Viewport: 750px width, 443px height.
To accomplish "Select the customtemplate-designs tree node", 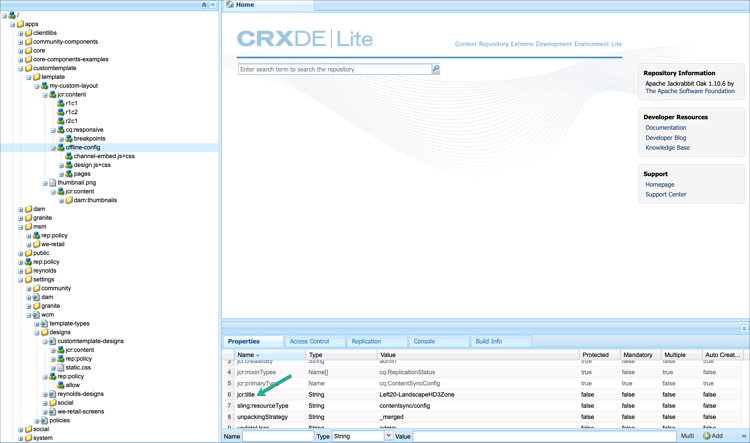I will pos(90,341).
